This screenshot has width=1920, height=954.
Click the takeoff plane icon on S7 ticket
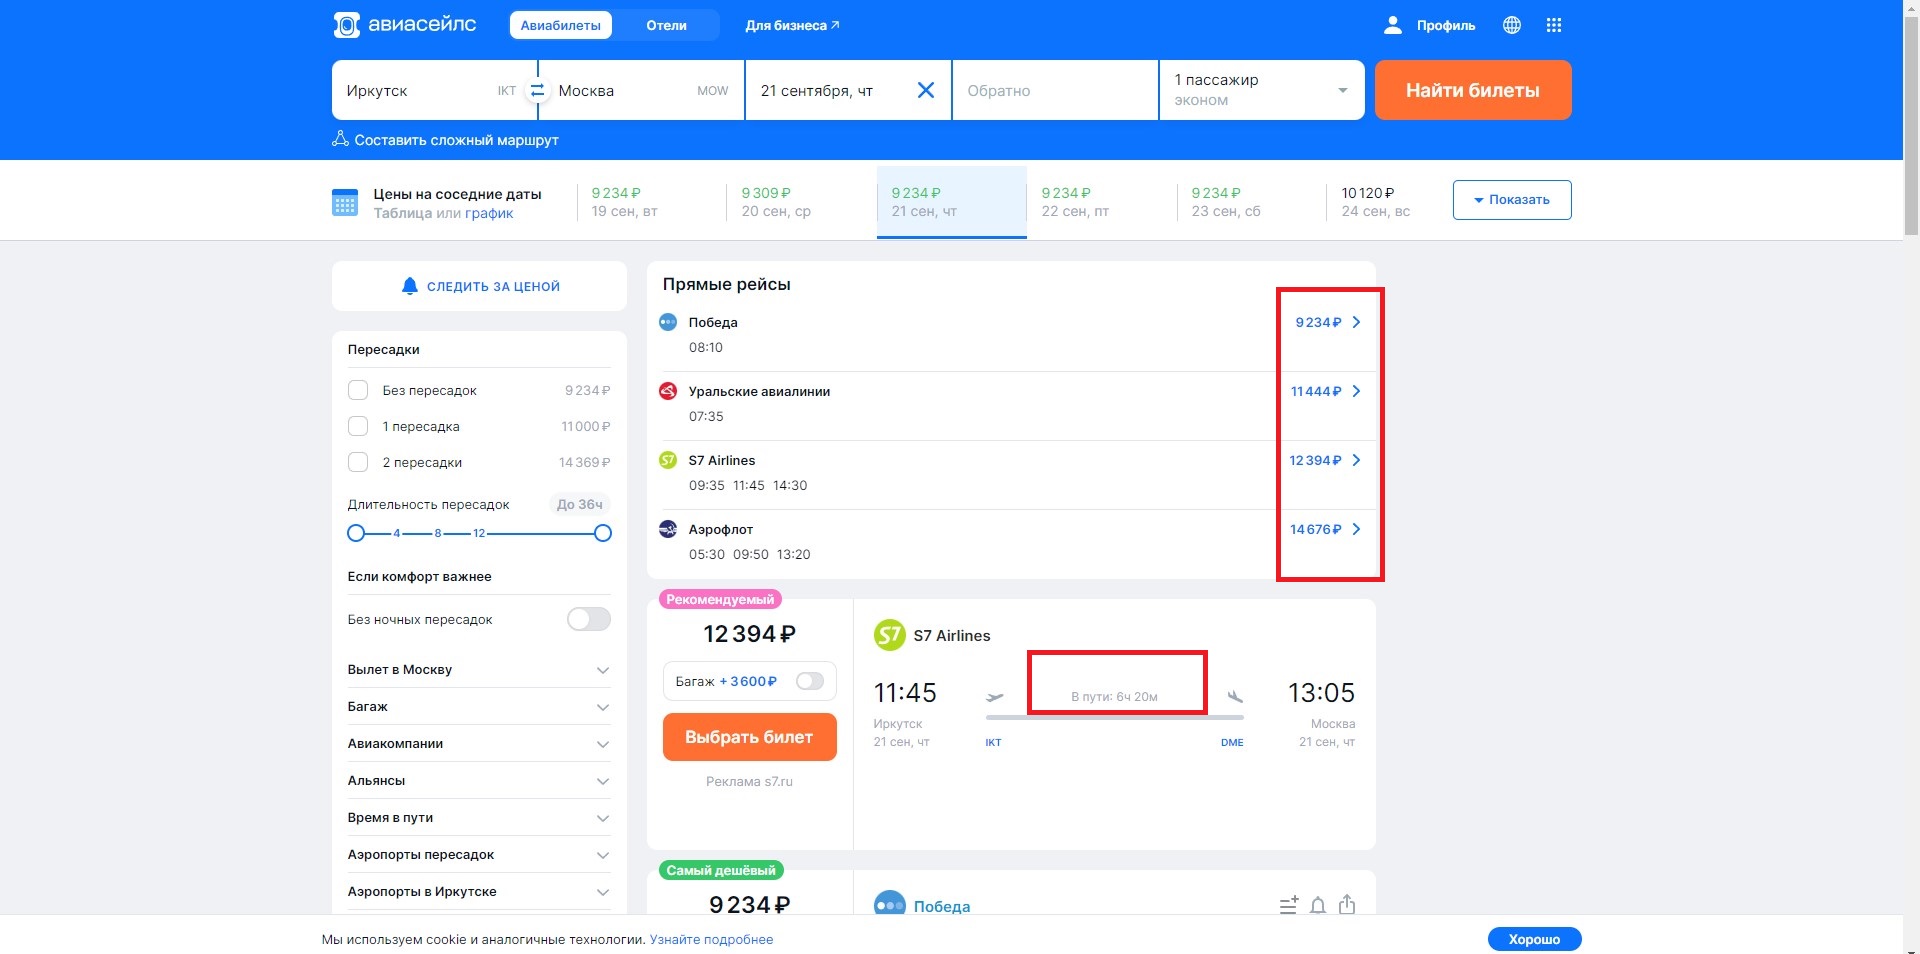(x=994, y=696)
